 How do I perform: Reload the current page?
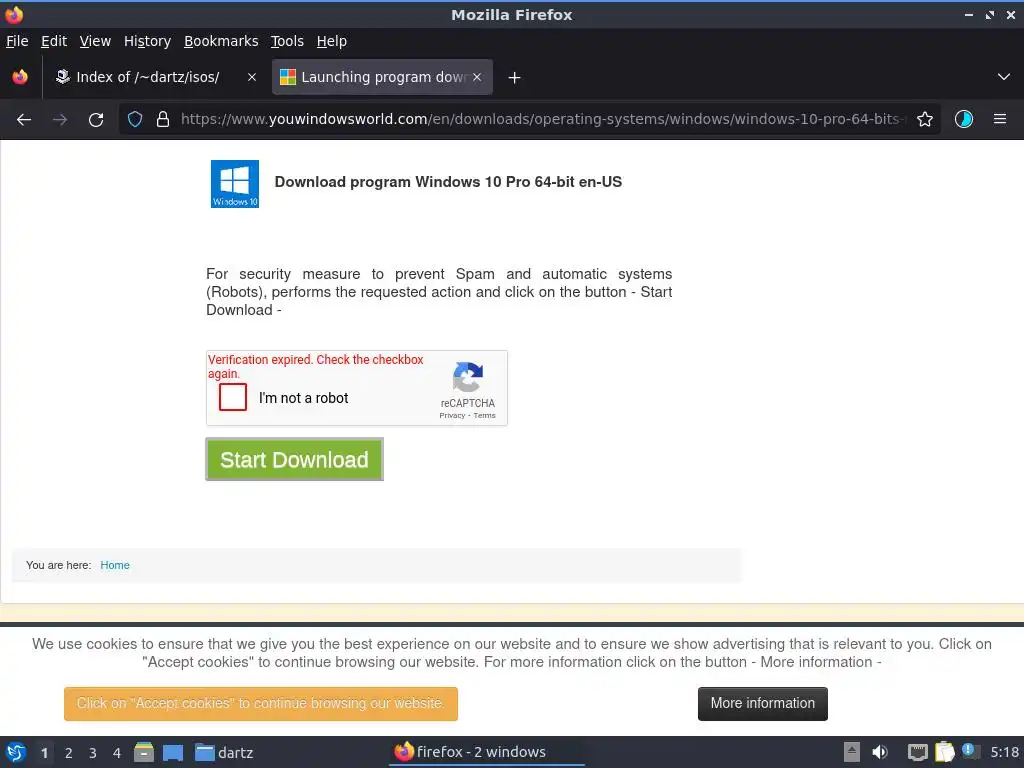coord(96,120)
